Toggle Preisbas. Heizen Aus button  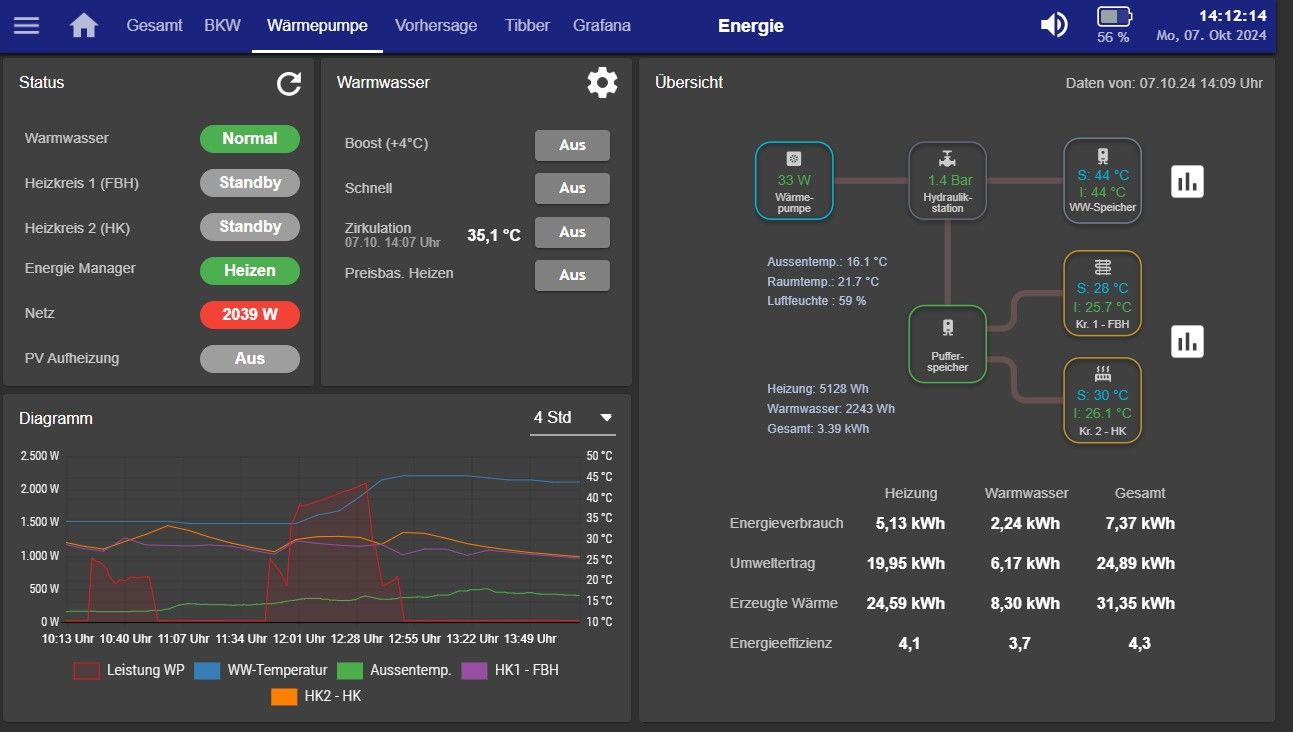pos(572,275)
